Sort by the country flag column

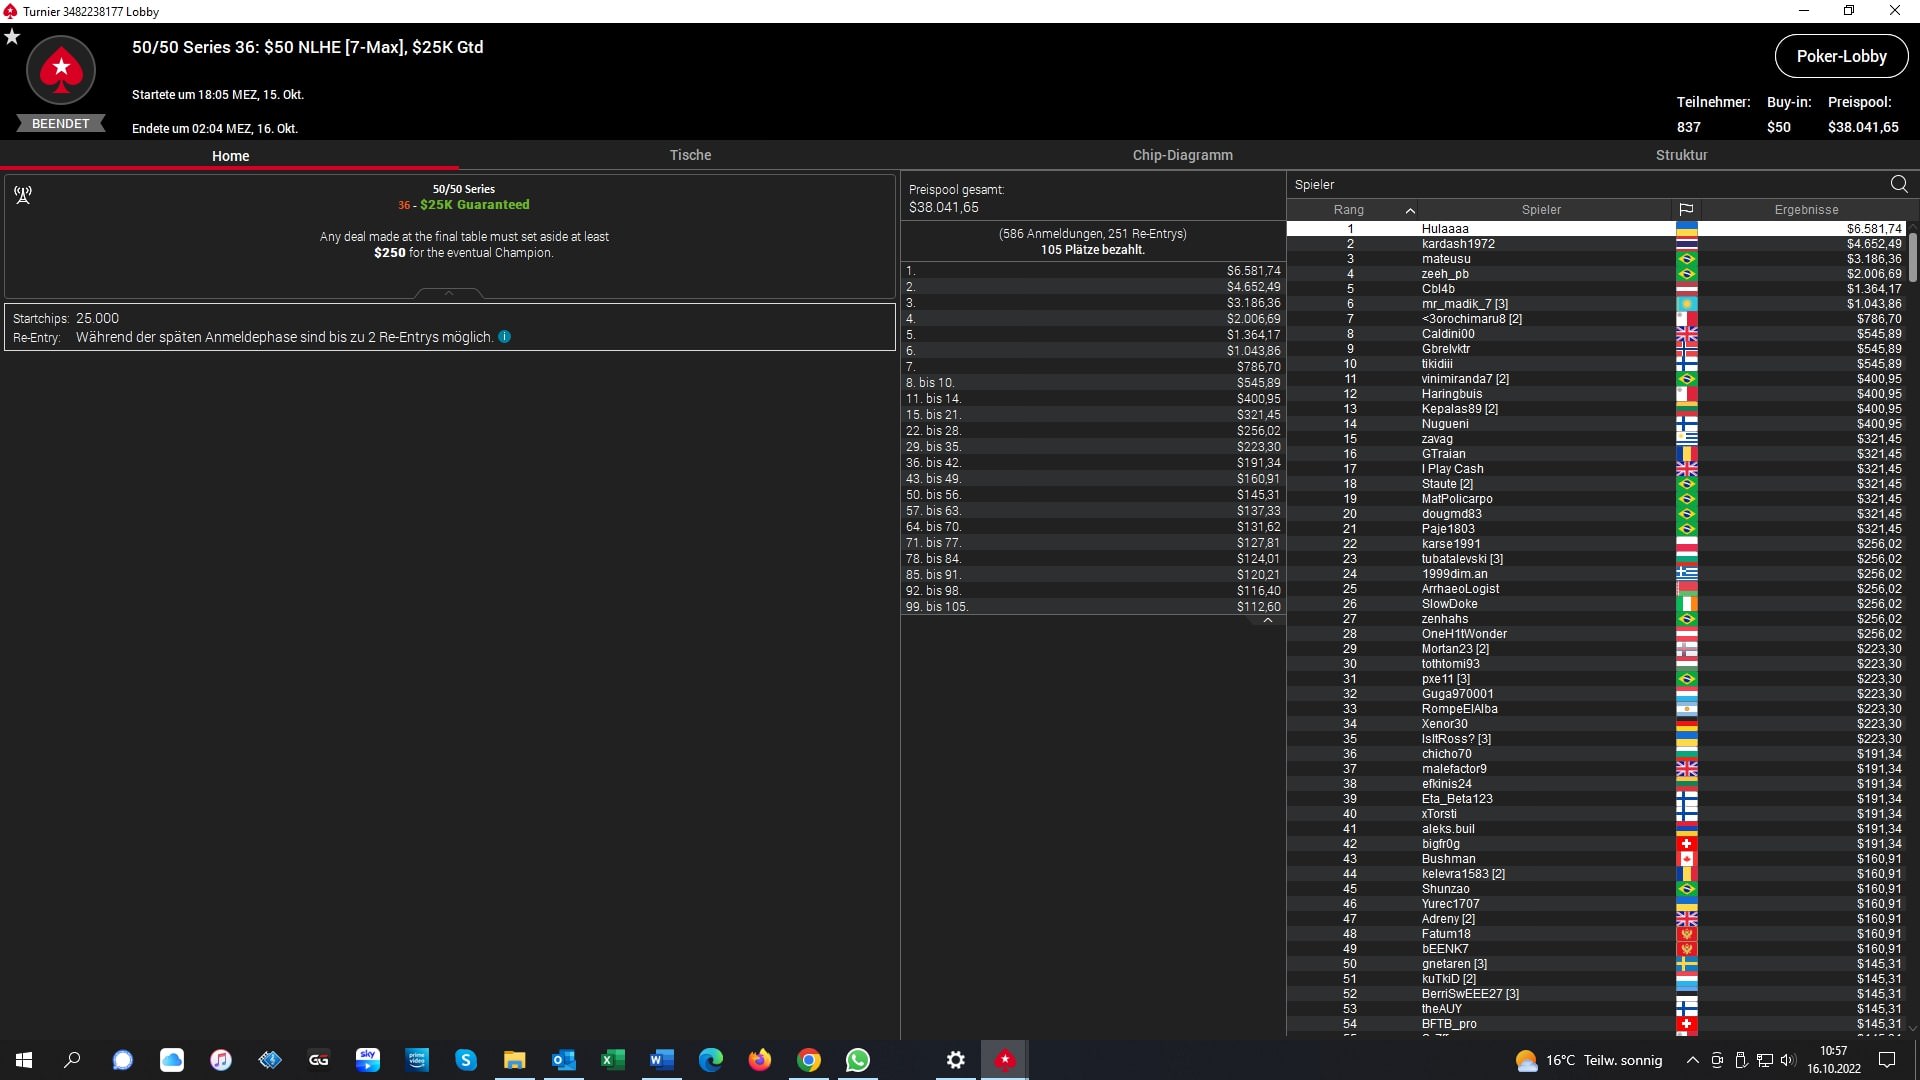[1686, 210]
